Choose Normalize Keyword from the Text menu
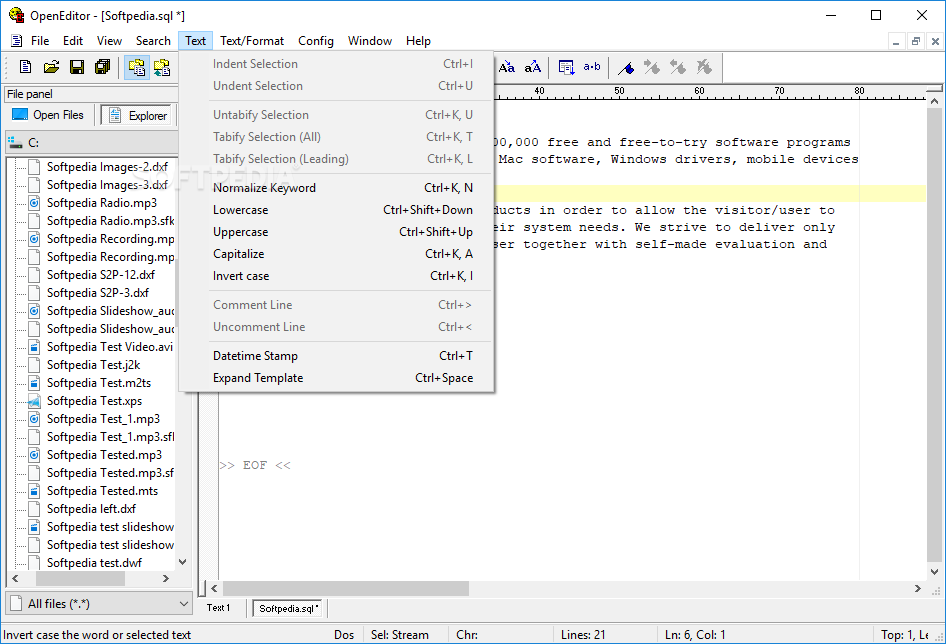The width and height of the screenshot is (946, 644). click(x=337, y=188)
